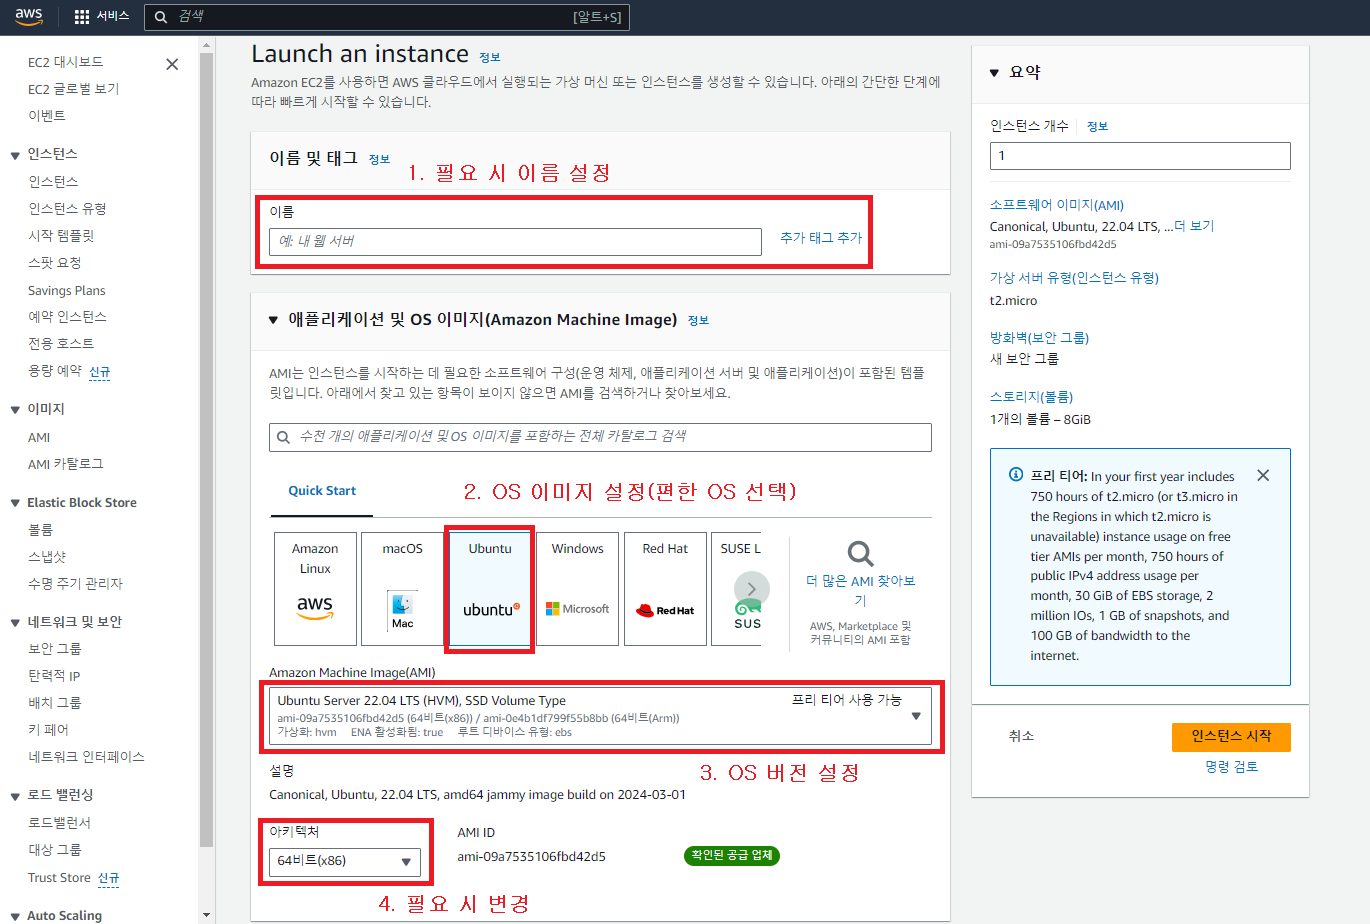
Task: Collapse the 로드 밸런싱 sidebar group
Action: [15, 796]
